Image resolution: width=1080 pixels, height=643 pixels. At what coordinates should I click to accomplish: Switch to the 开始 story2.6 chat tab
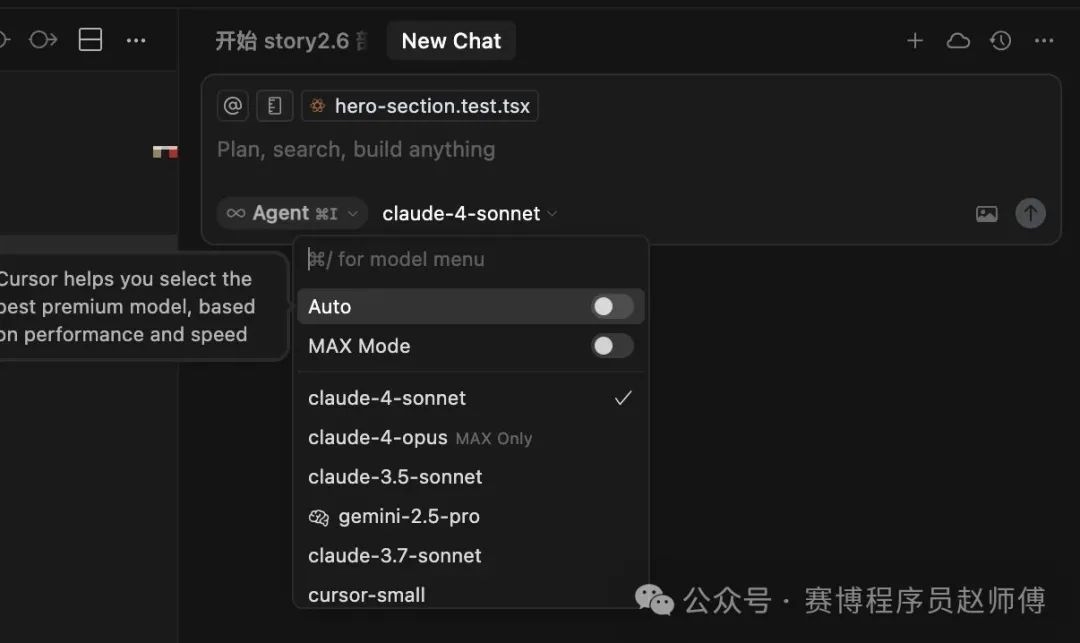click(291, 41)
